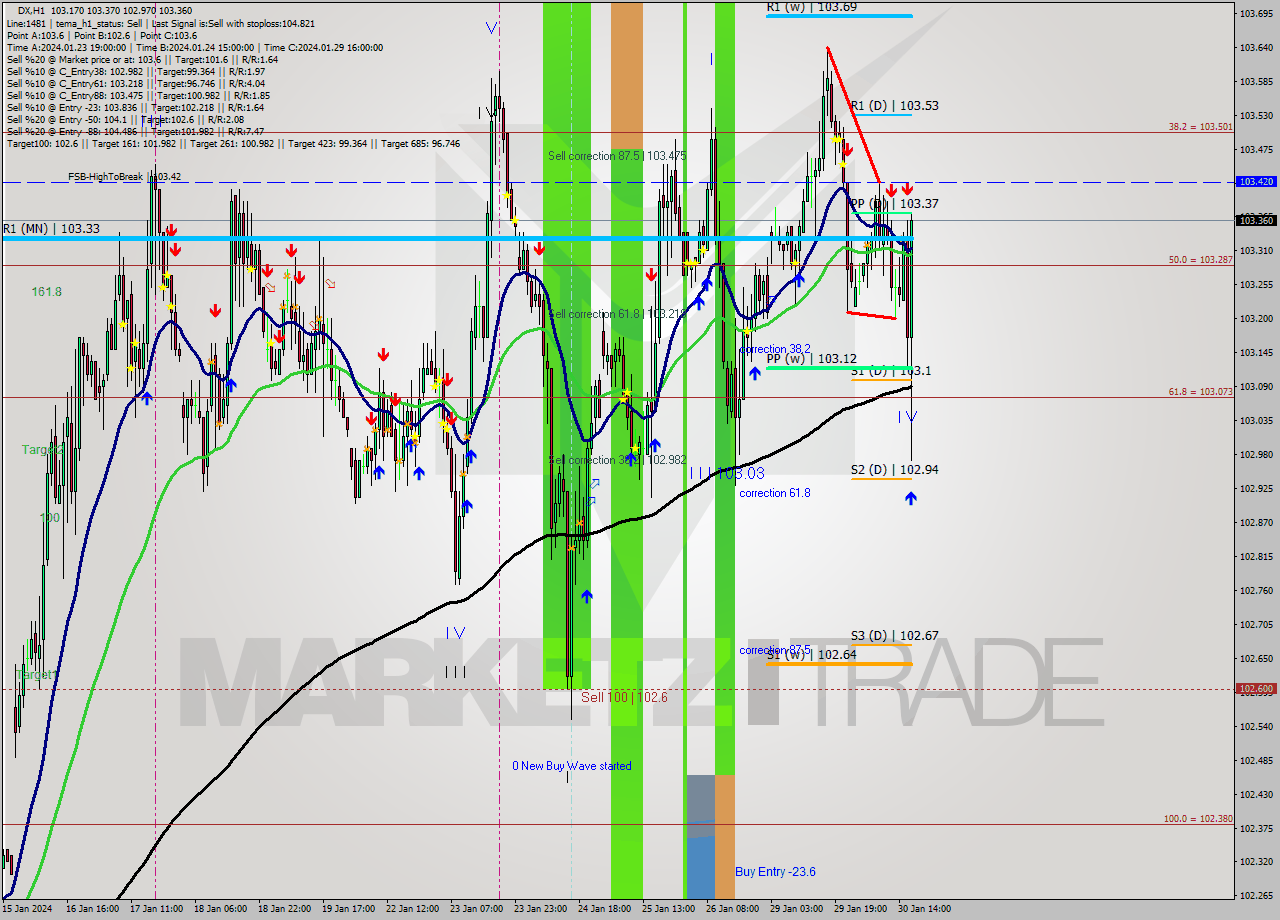1280x920 pixels.
Task: Click the green 161.8 label
Action: [47, 292]
